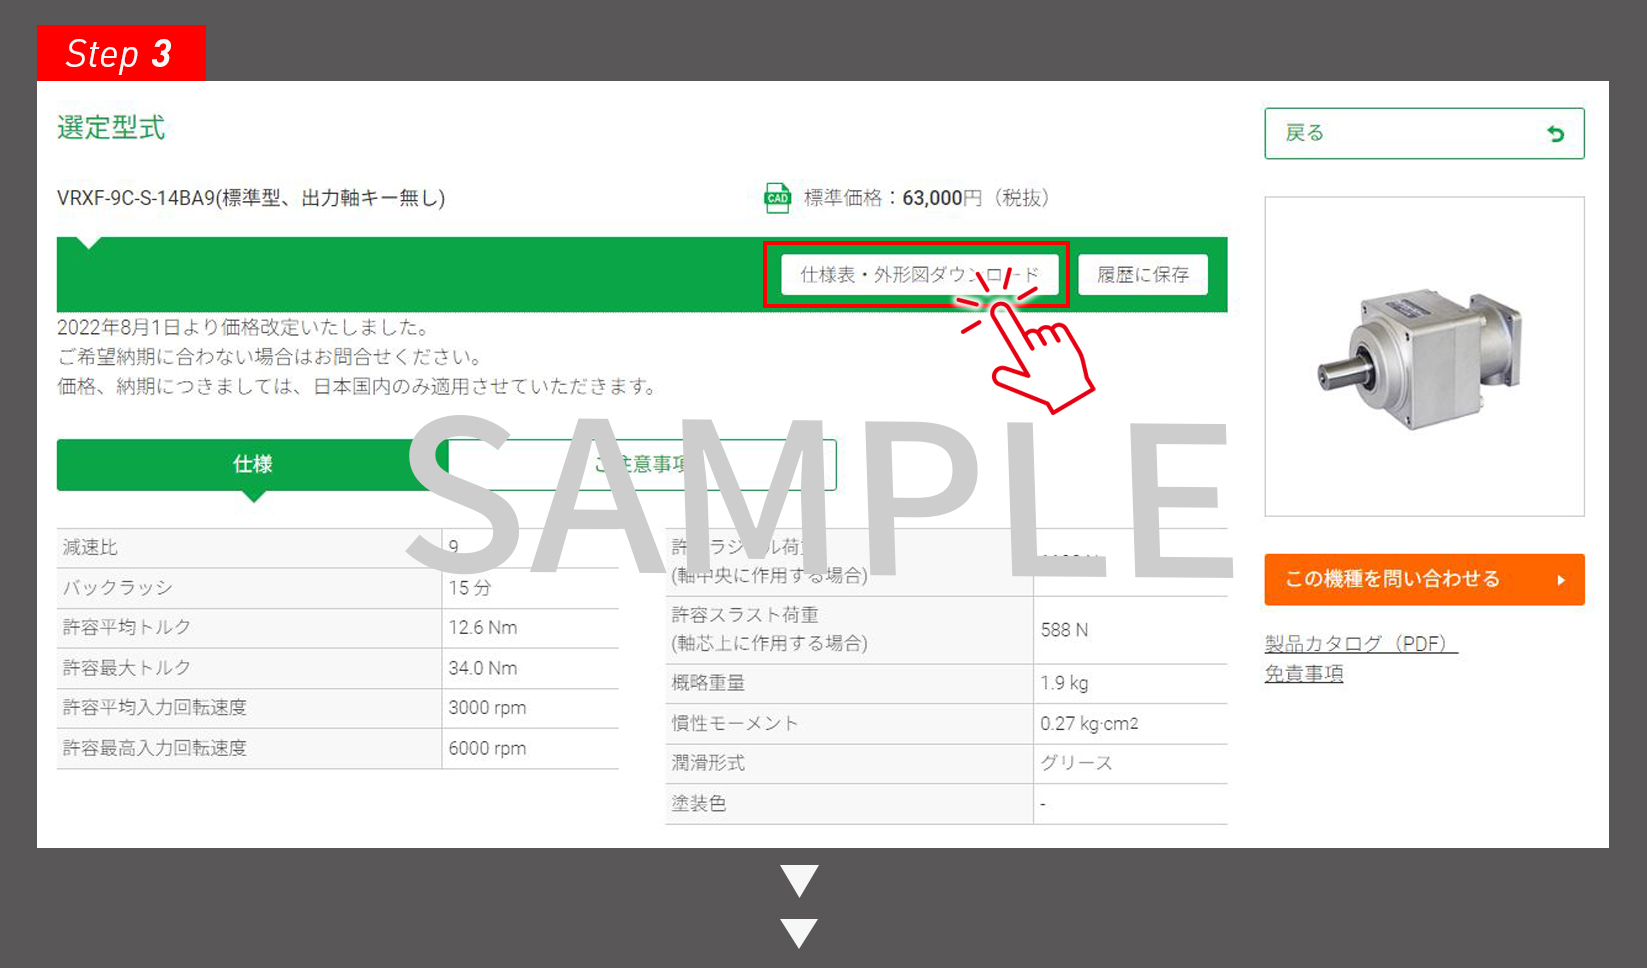
Task: Click the 許容最大トルク row label
Action: click(x=127, y=667)
